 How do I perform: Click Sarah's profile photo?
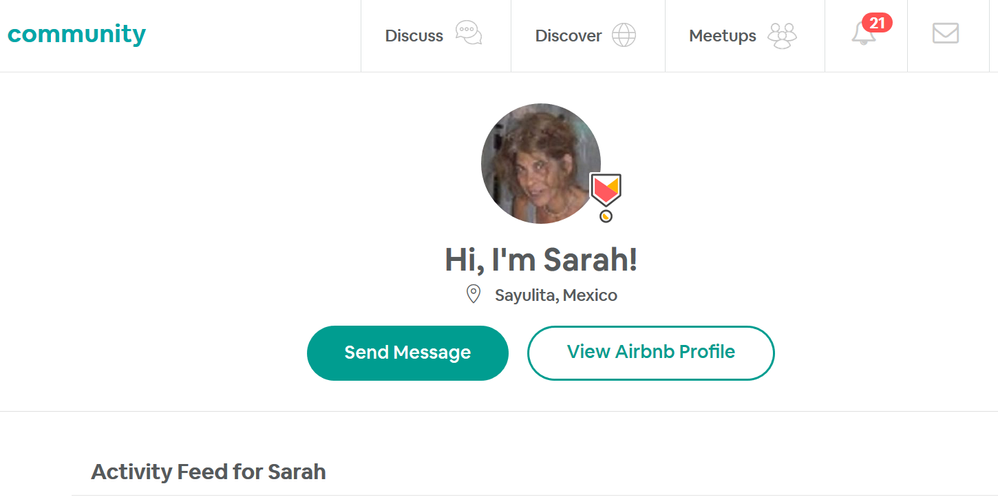(x=540, y=163)
